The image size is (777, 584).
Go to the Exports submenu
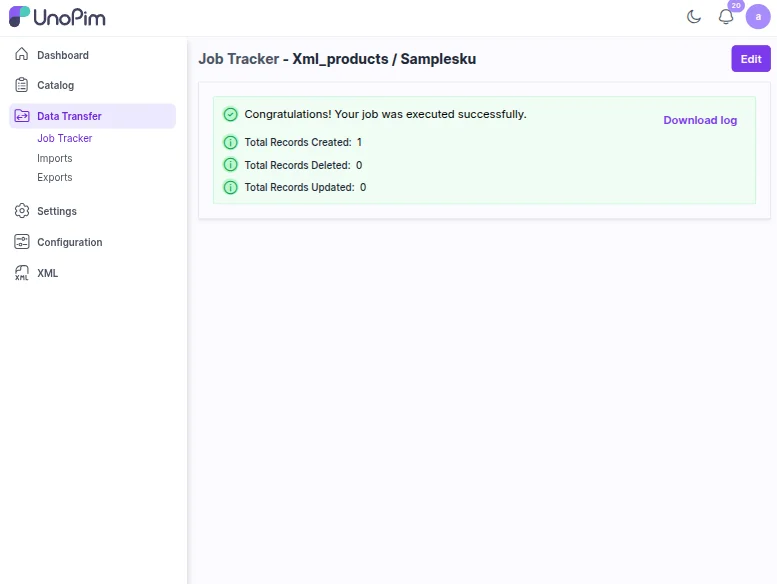pos(55,177)
